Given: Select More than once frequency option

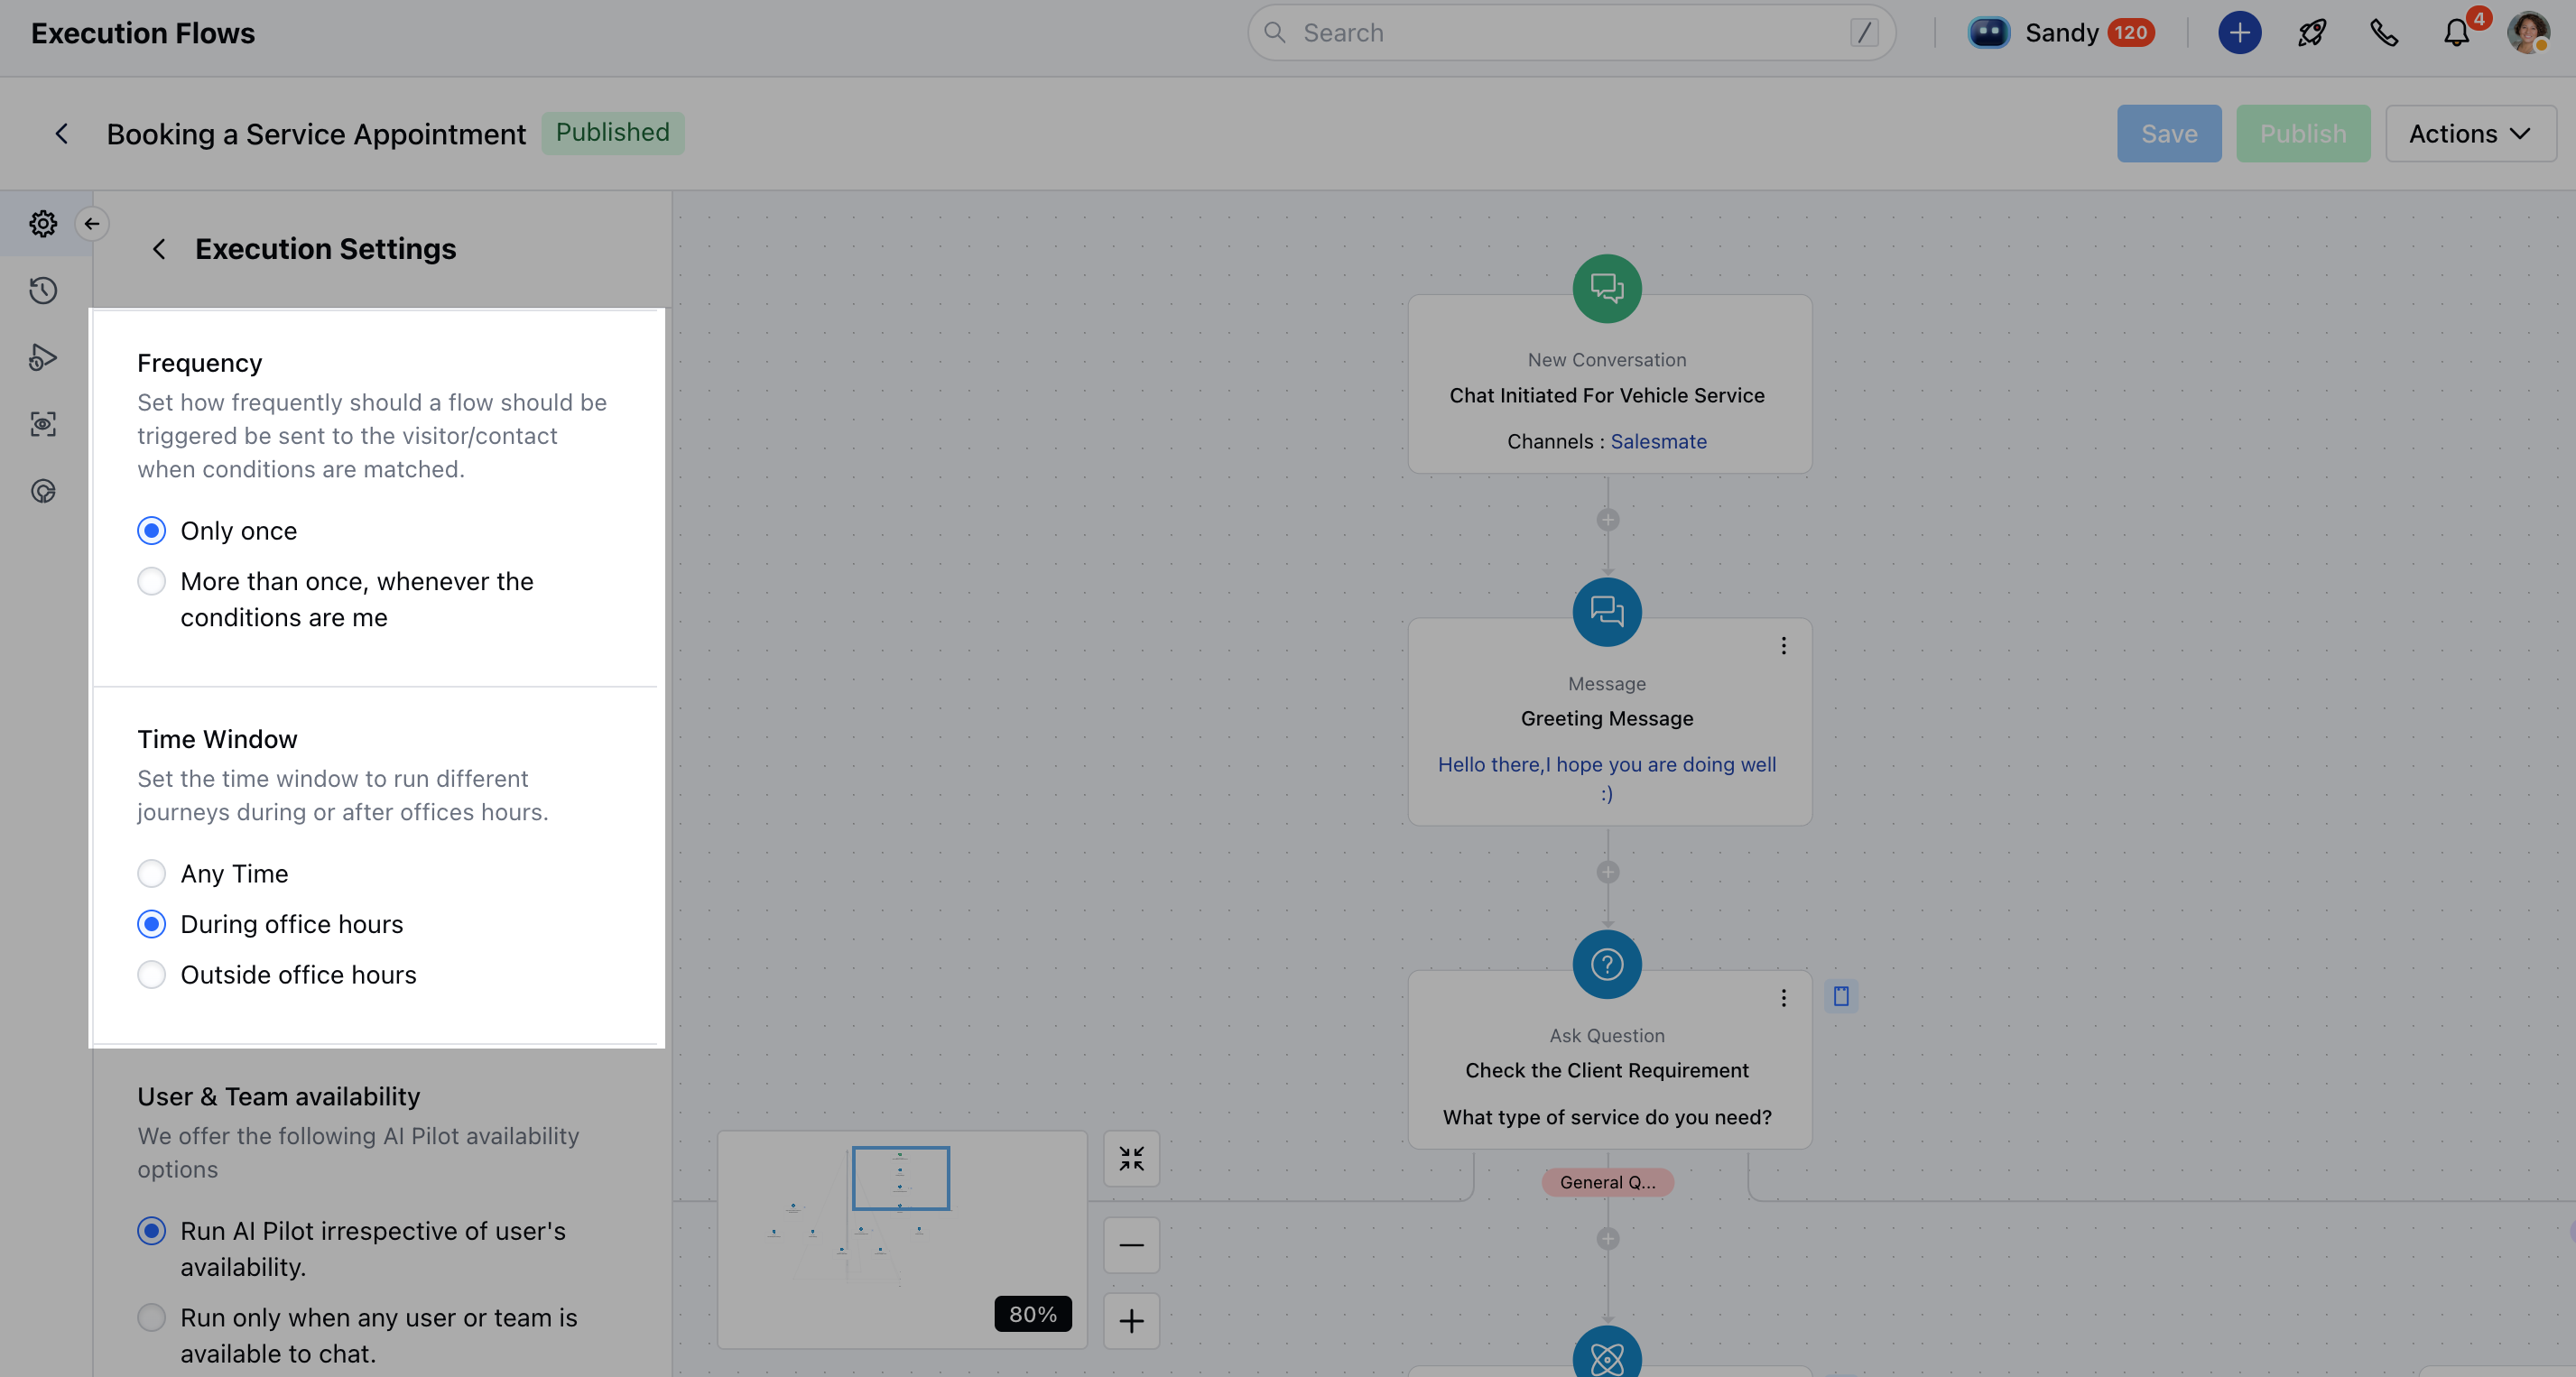Looking at the screenshot, I should click(x=151, y=581).
